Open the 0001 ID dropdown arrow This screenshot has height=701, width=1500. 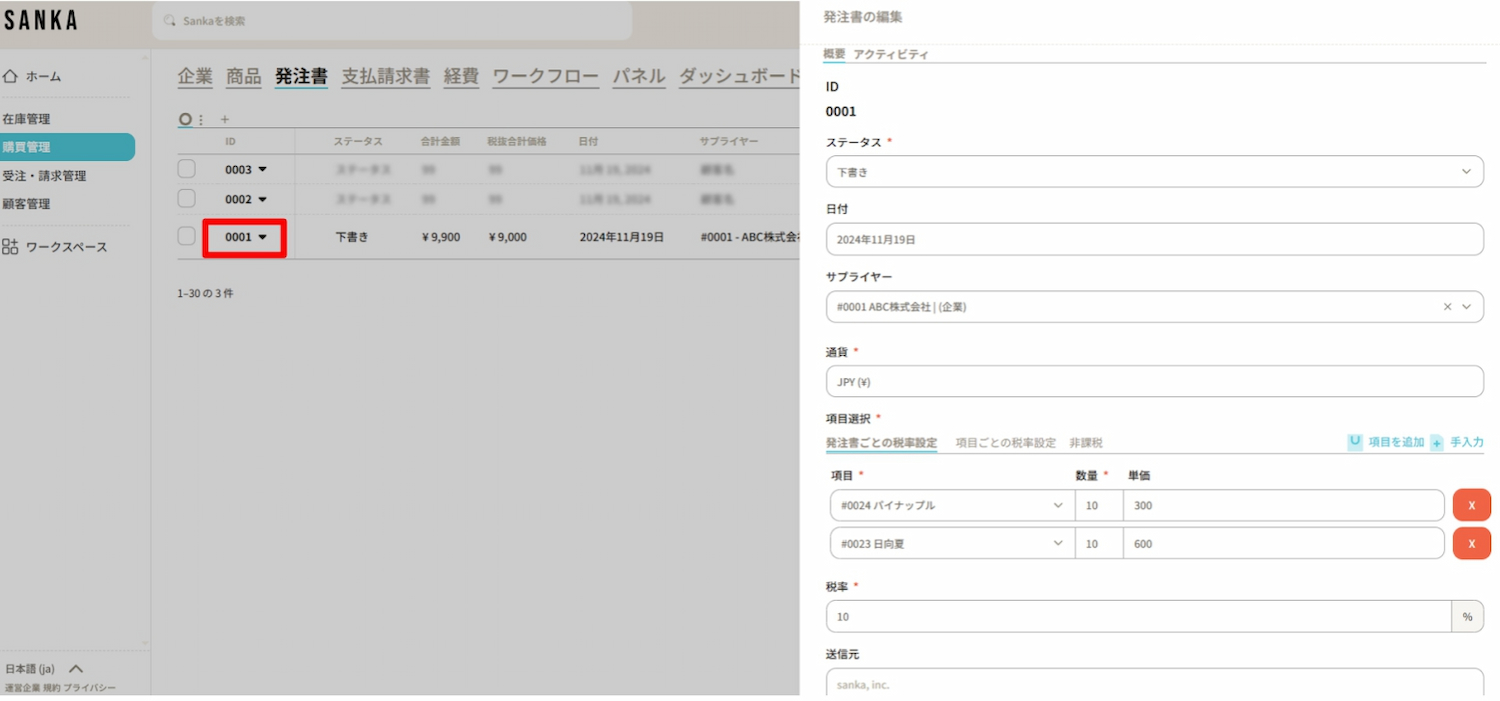coord(263,238)
